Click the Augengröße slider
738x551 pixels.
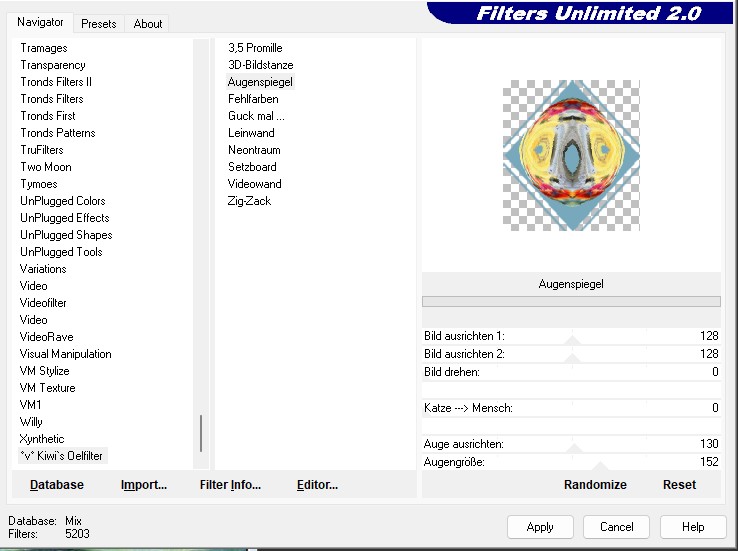point(571,462)
